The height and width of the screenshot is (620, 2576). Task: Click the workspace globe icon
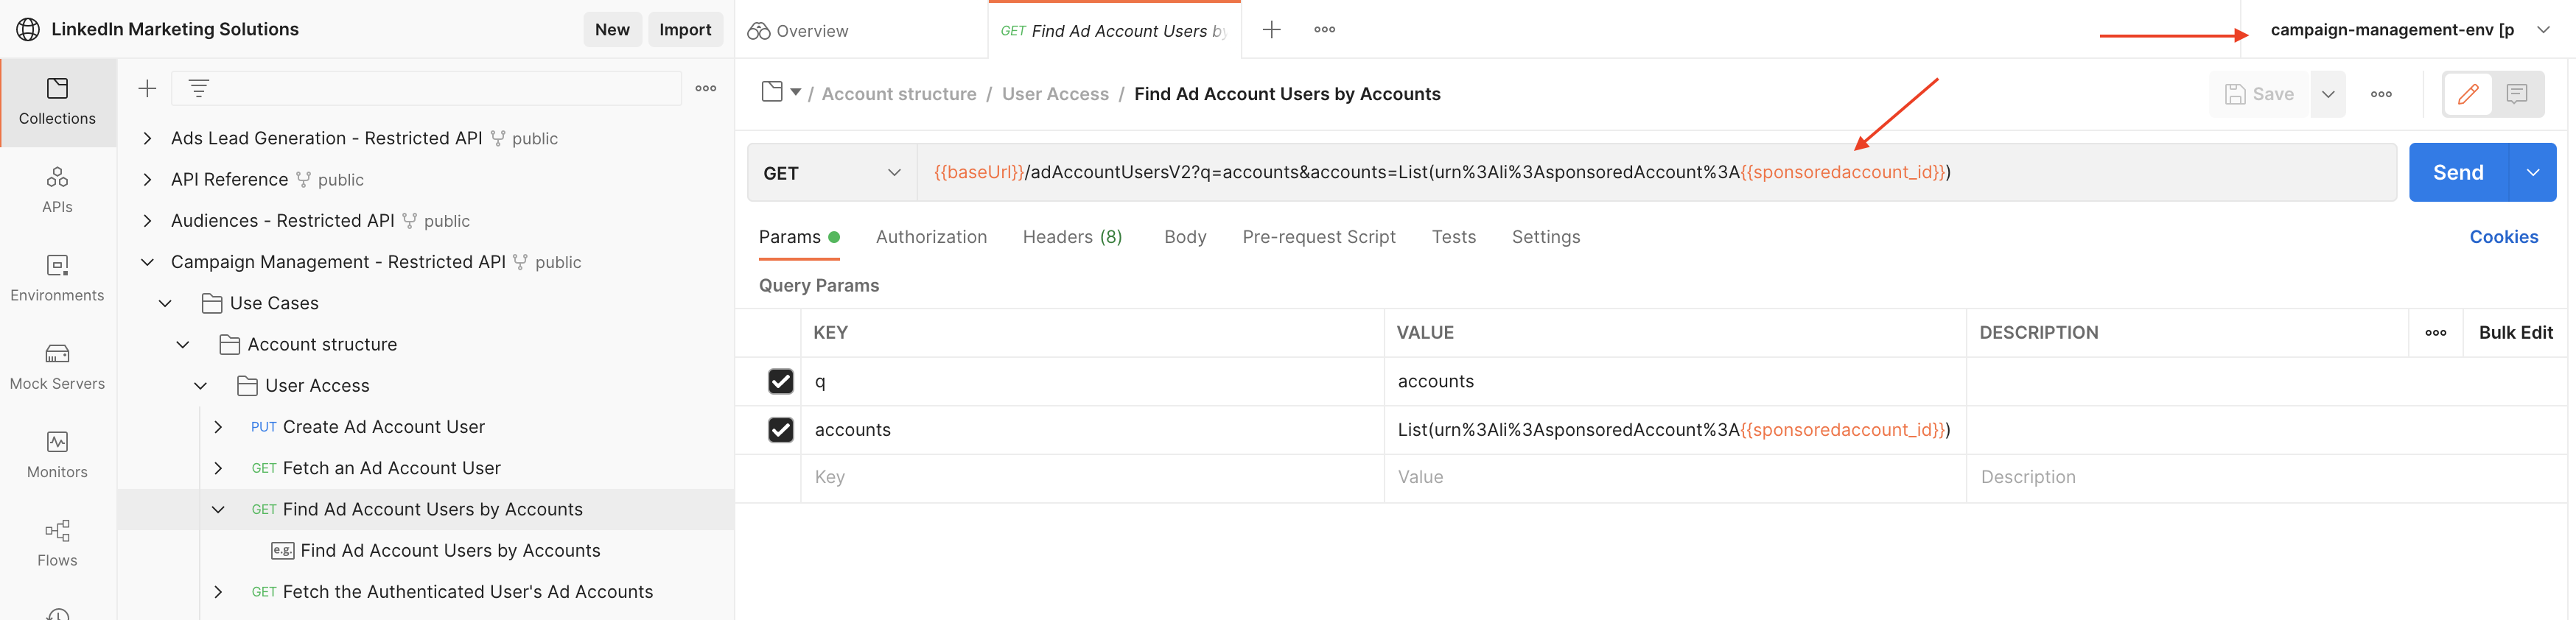pyautogui.click(x=28, y=29)
